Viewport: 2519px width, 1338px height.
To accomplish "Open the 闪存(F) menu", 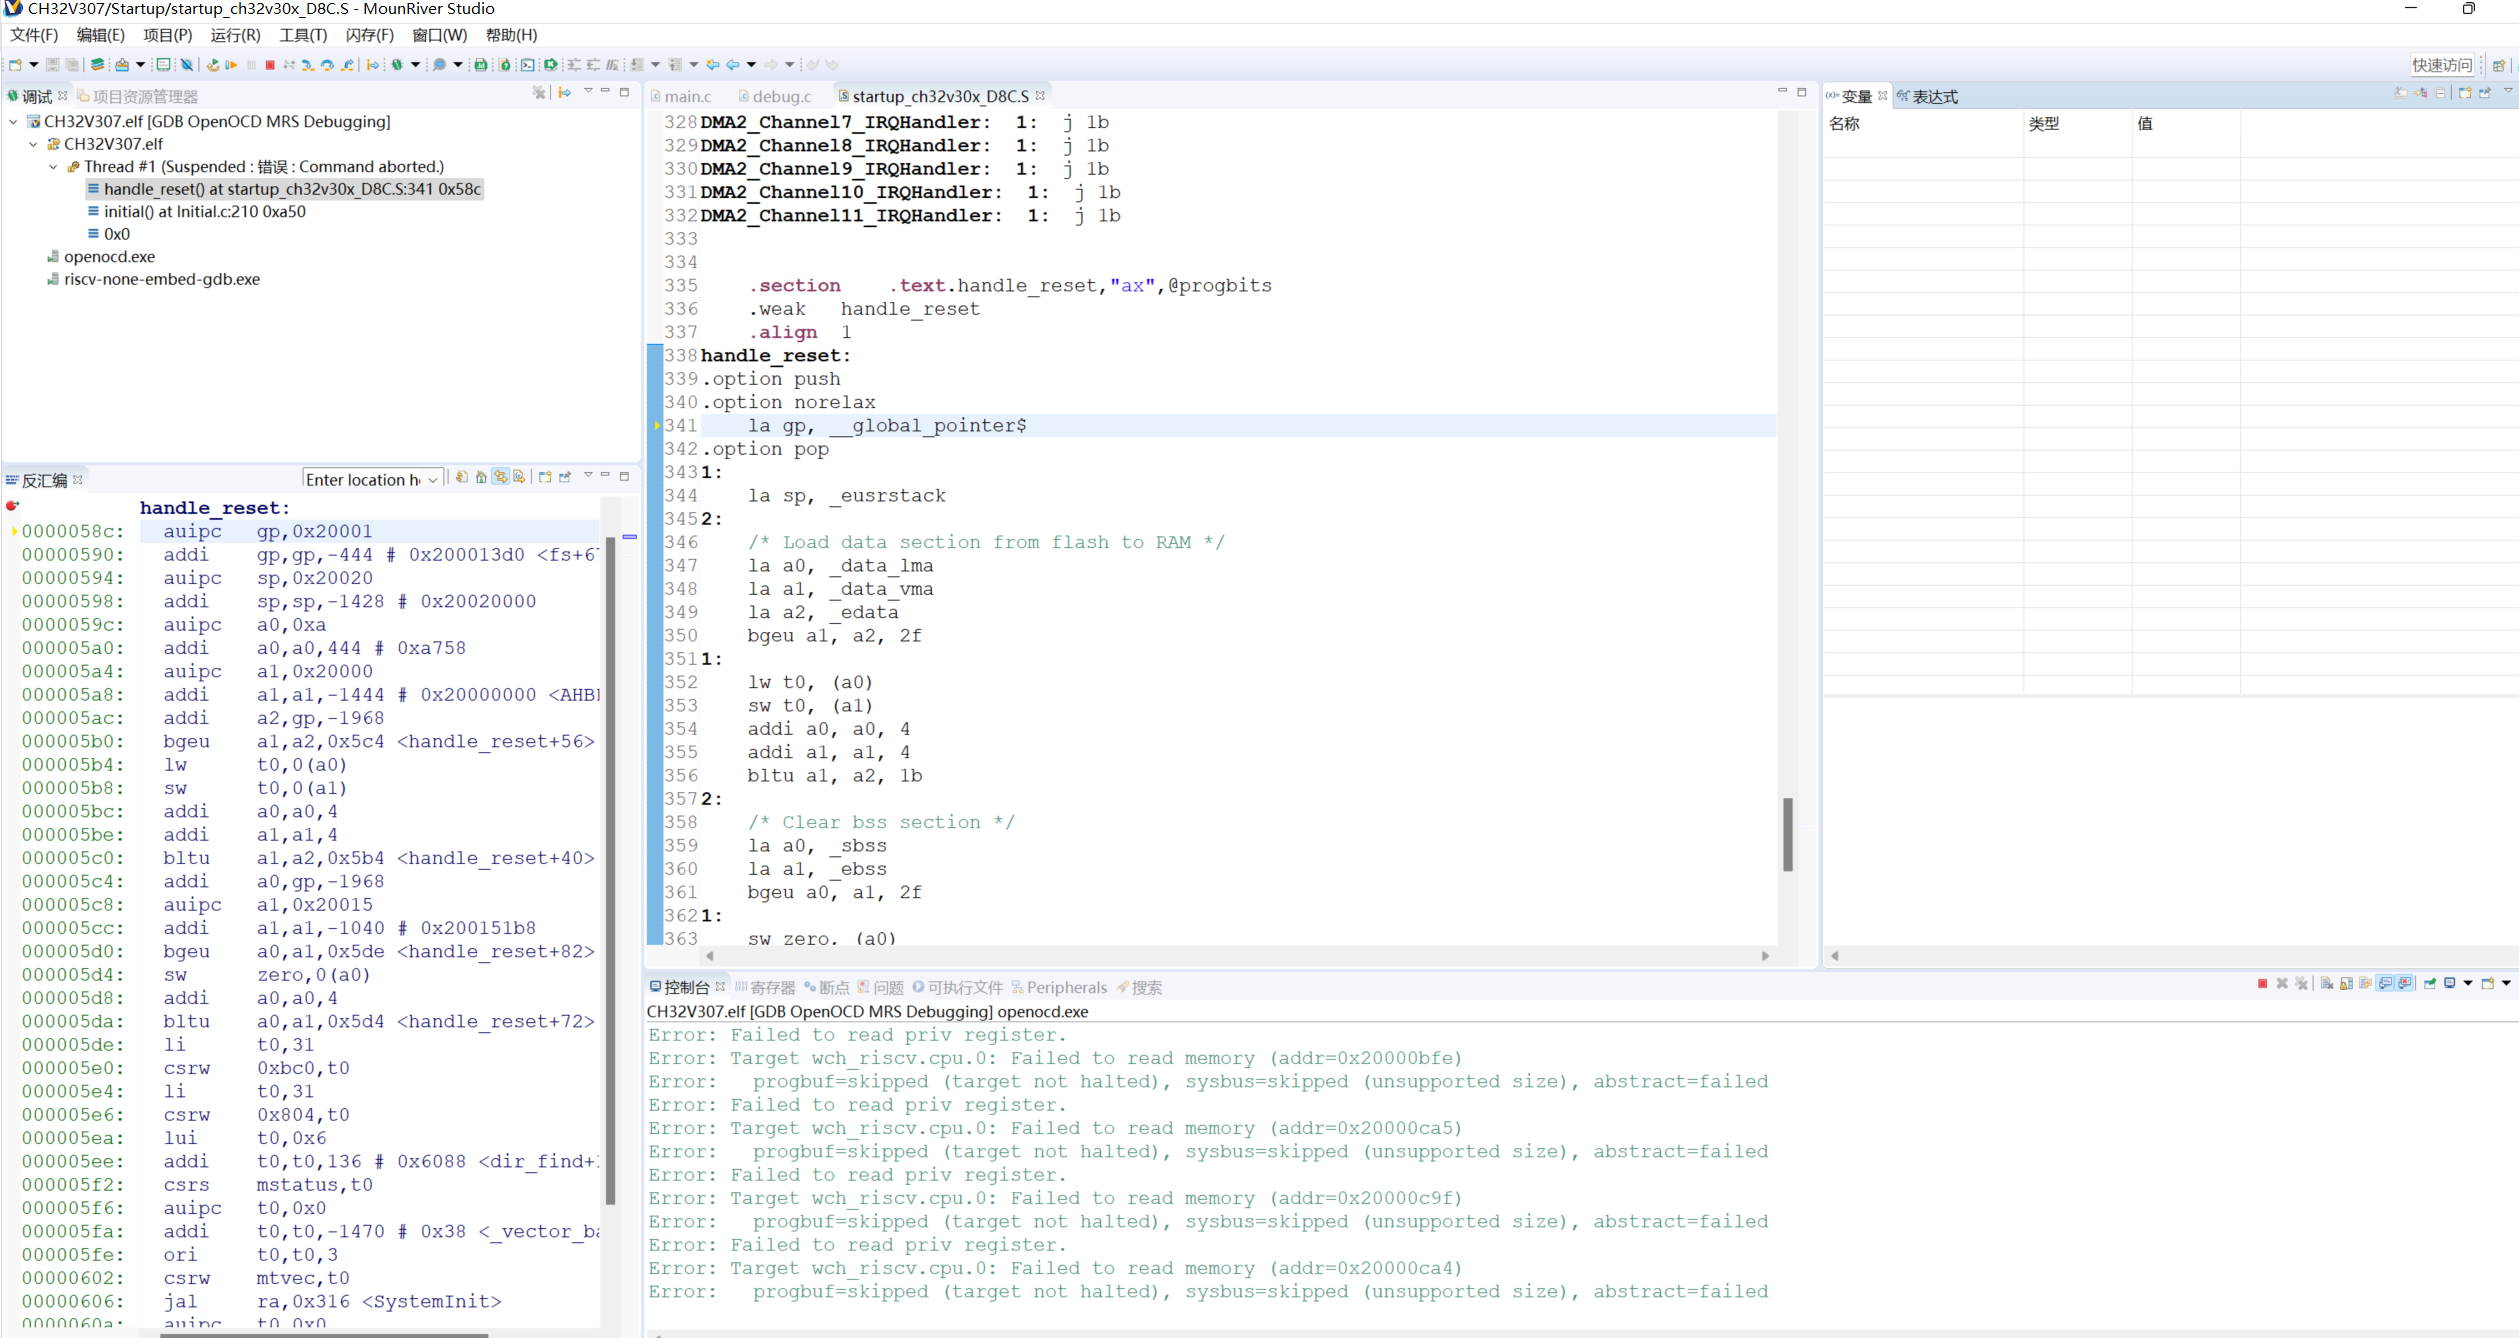I will pyautogui.click(x=369, y=35).
